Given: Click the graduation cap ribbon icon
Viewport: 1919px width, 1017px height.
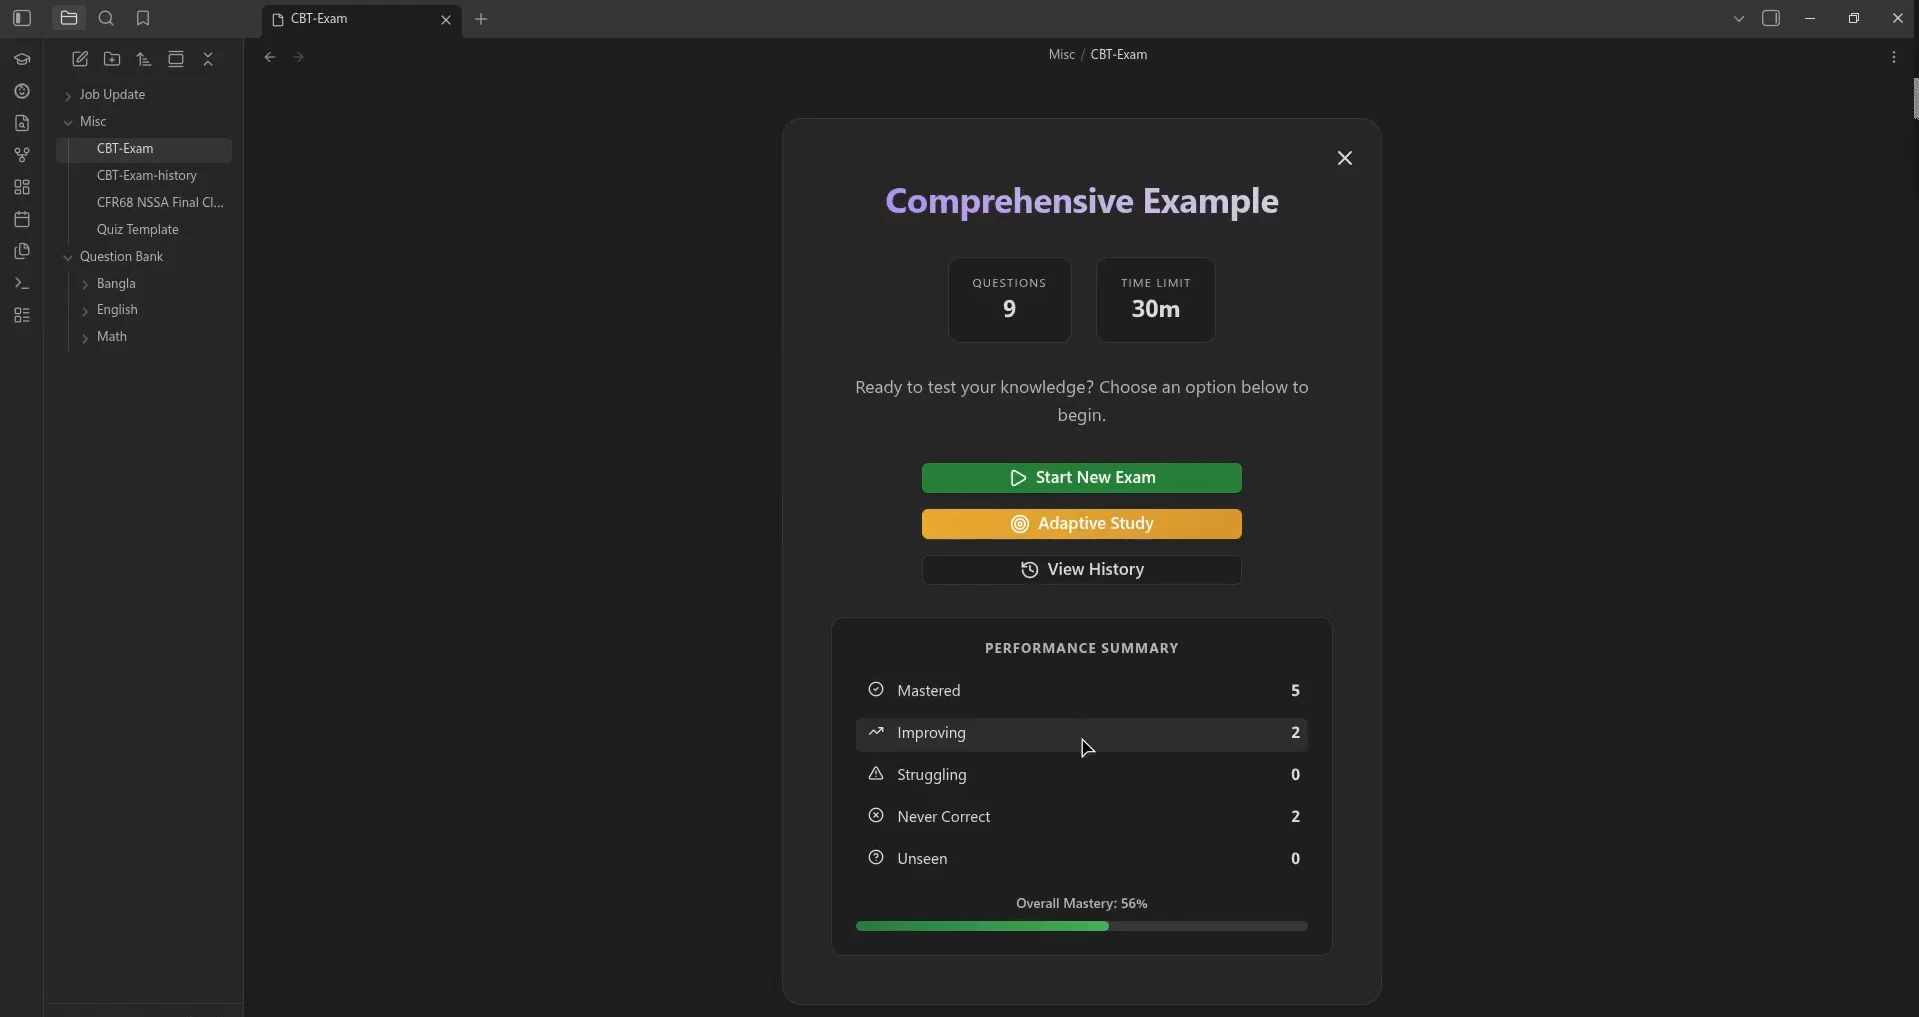Looking at the screenshot, I should coord(22,59).
